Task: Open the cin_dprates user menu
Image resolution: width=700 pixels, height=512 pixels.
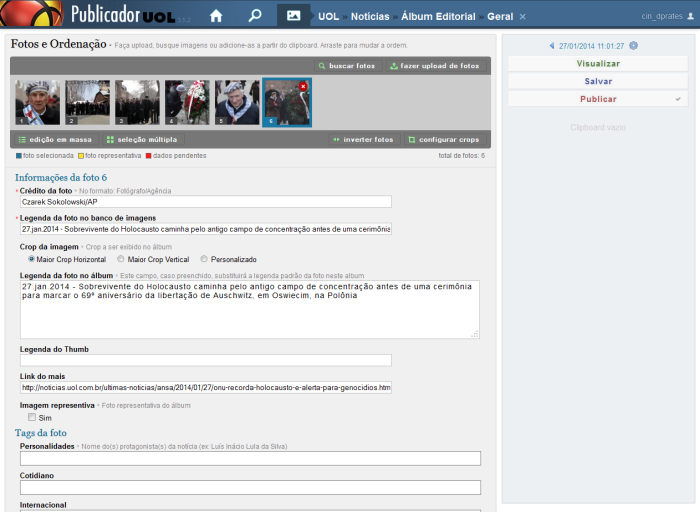Action: click(662, 17)
